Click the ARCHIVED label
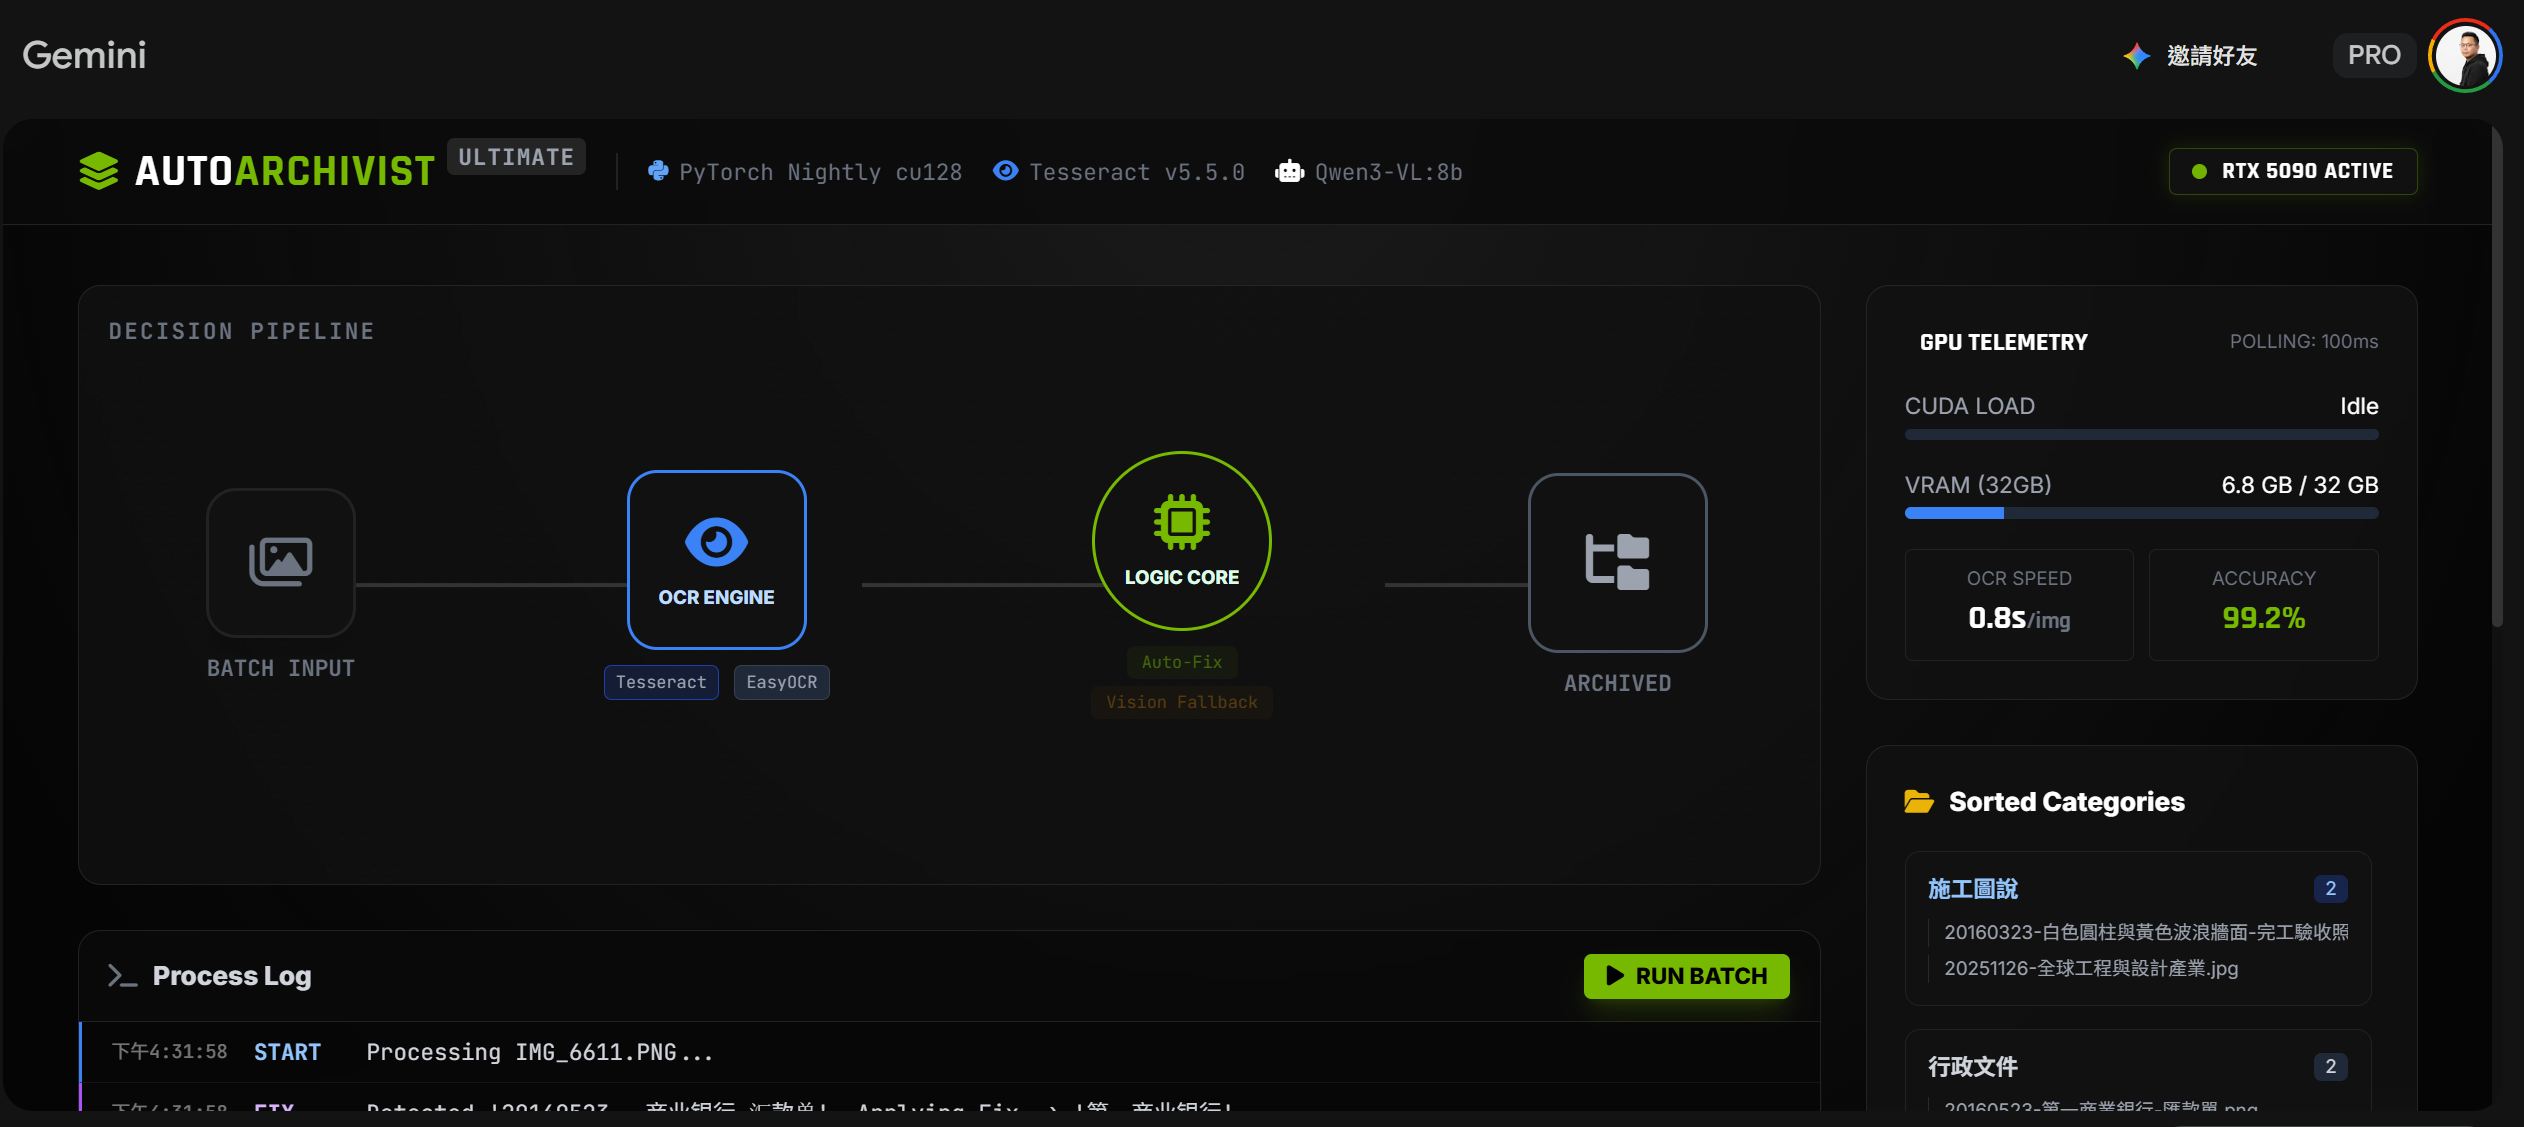This screenshot has width=2524, height=1127. pyautogui.click(x=1618, y=683)
